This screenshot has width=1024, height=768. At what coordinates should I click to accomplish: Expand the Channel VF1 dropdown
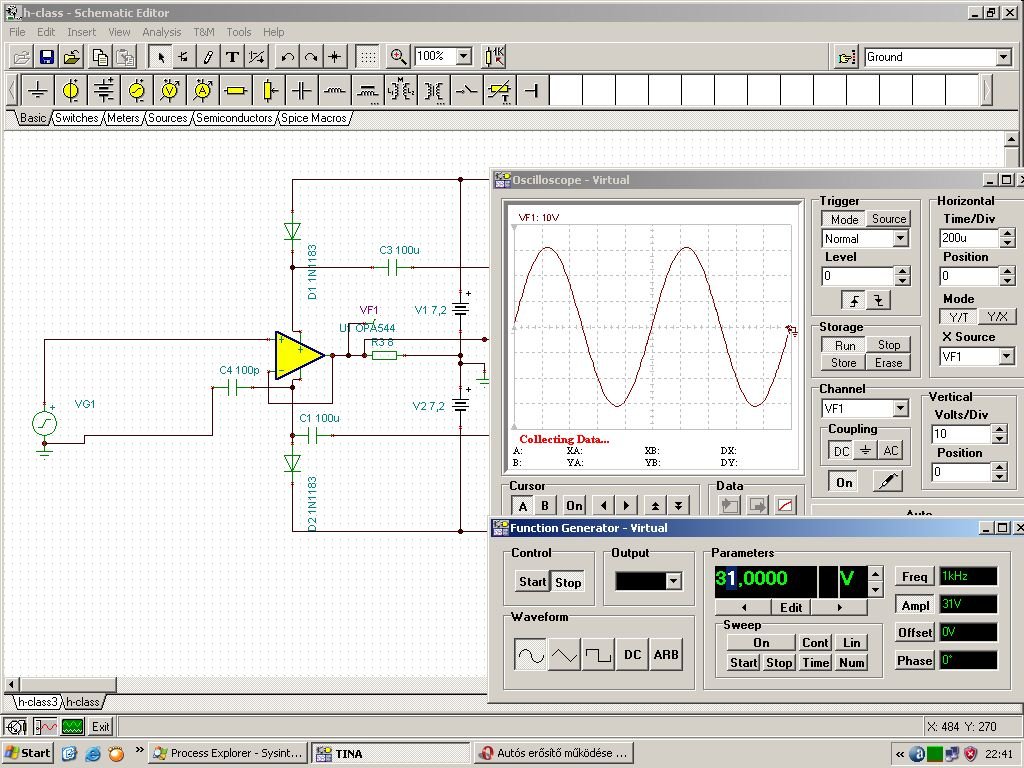(x=900, y=409)
